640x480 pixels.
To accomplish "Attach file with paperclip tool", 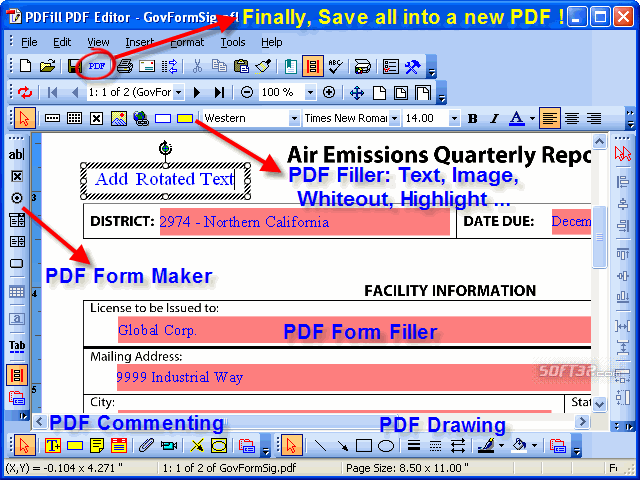I will 146,445.
